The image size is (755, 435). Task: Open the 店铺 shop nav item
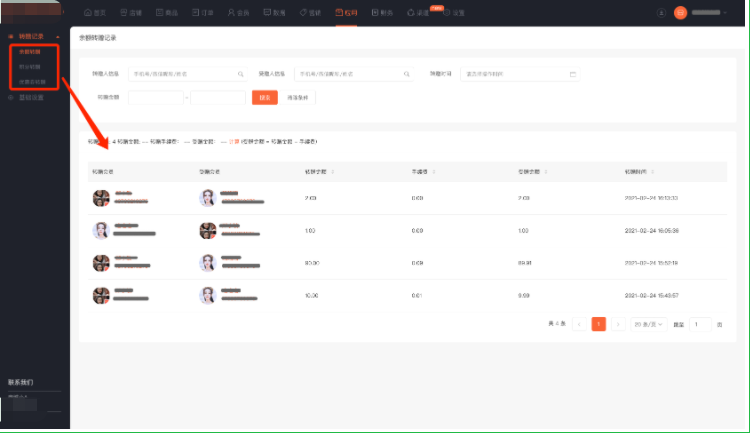tap(131, 13)
